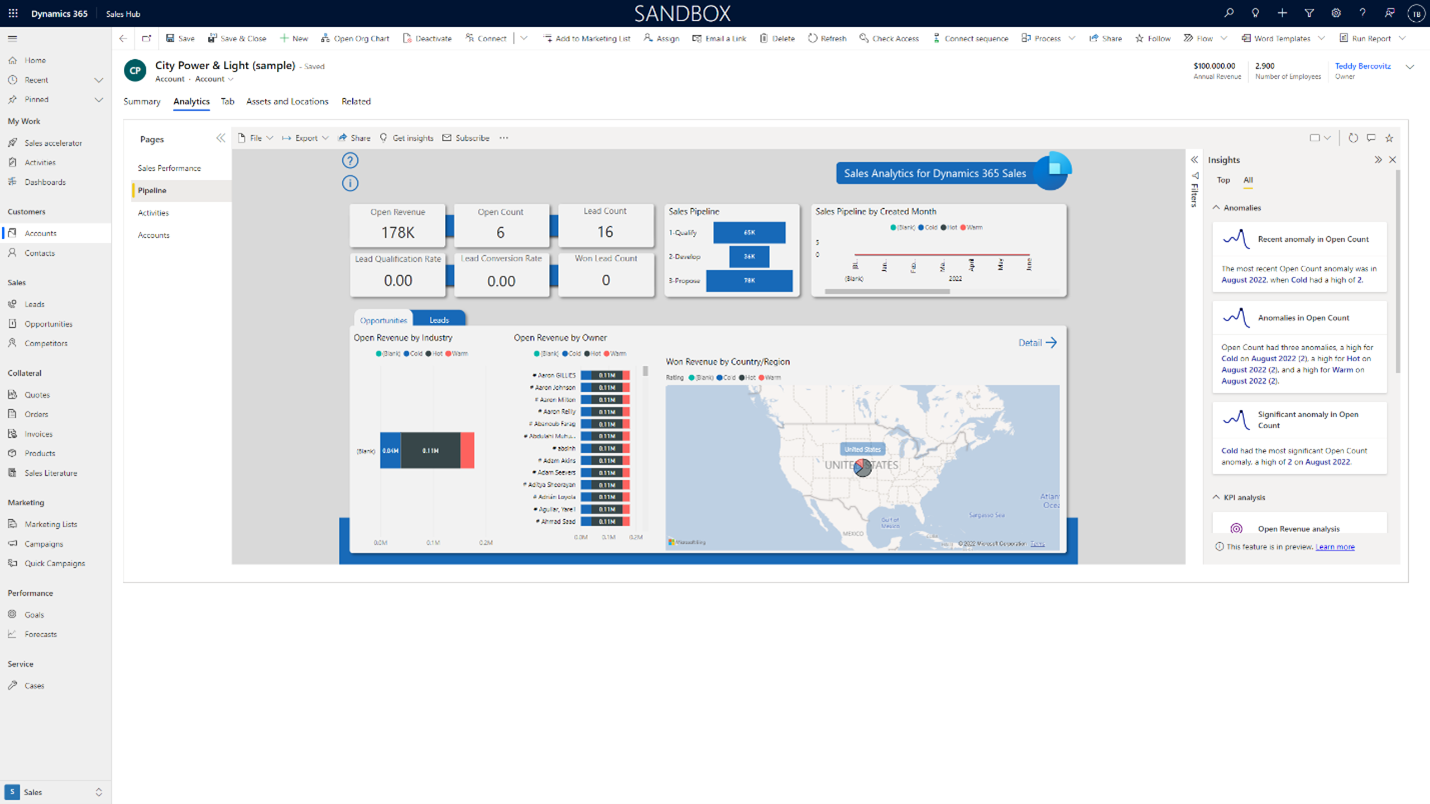Expand the Pinned section in sidebar
This screenshot has width=1430, height=804.
click(98, 100)
